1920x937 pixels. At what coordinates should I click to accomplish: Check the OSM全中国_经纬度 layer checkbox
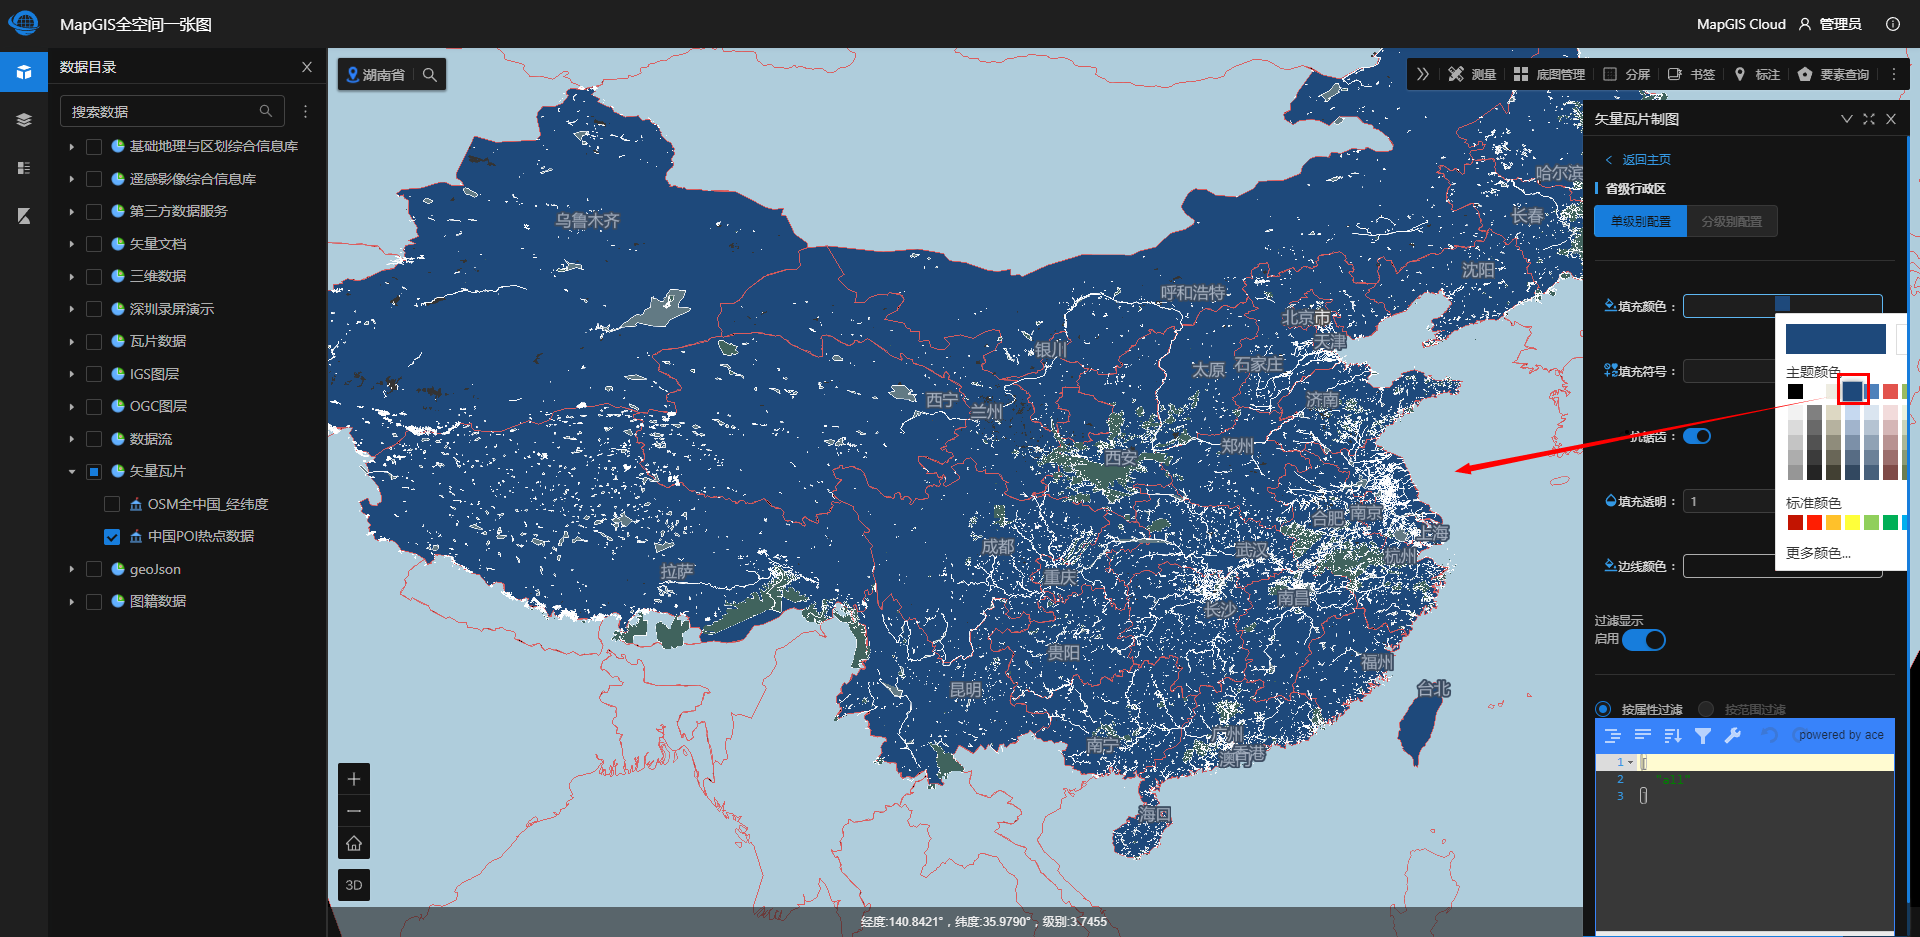pyautogui.click(x=112, y=504)
